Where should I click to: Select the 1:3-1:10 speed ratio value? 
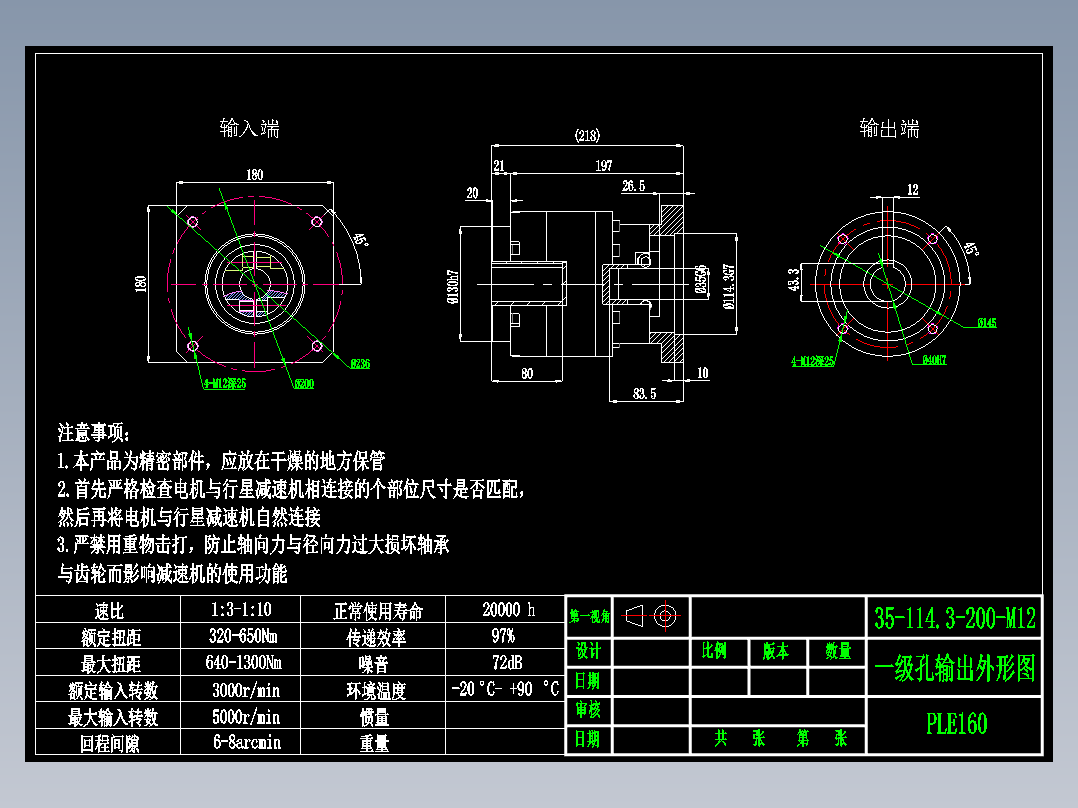[x=240, y=610]
